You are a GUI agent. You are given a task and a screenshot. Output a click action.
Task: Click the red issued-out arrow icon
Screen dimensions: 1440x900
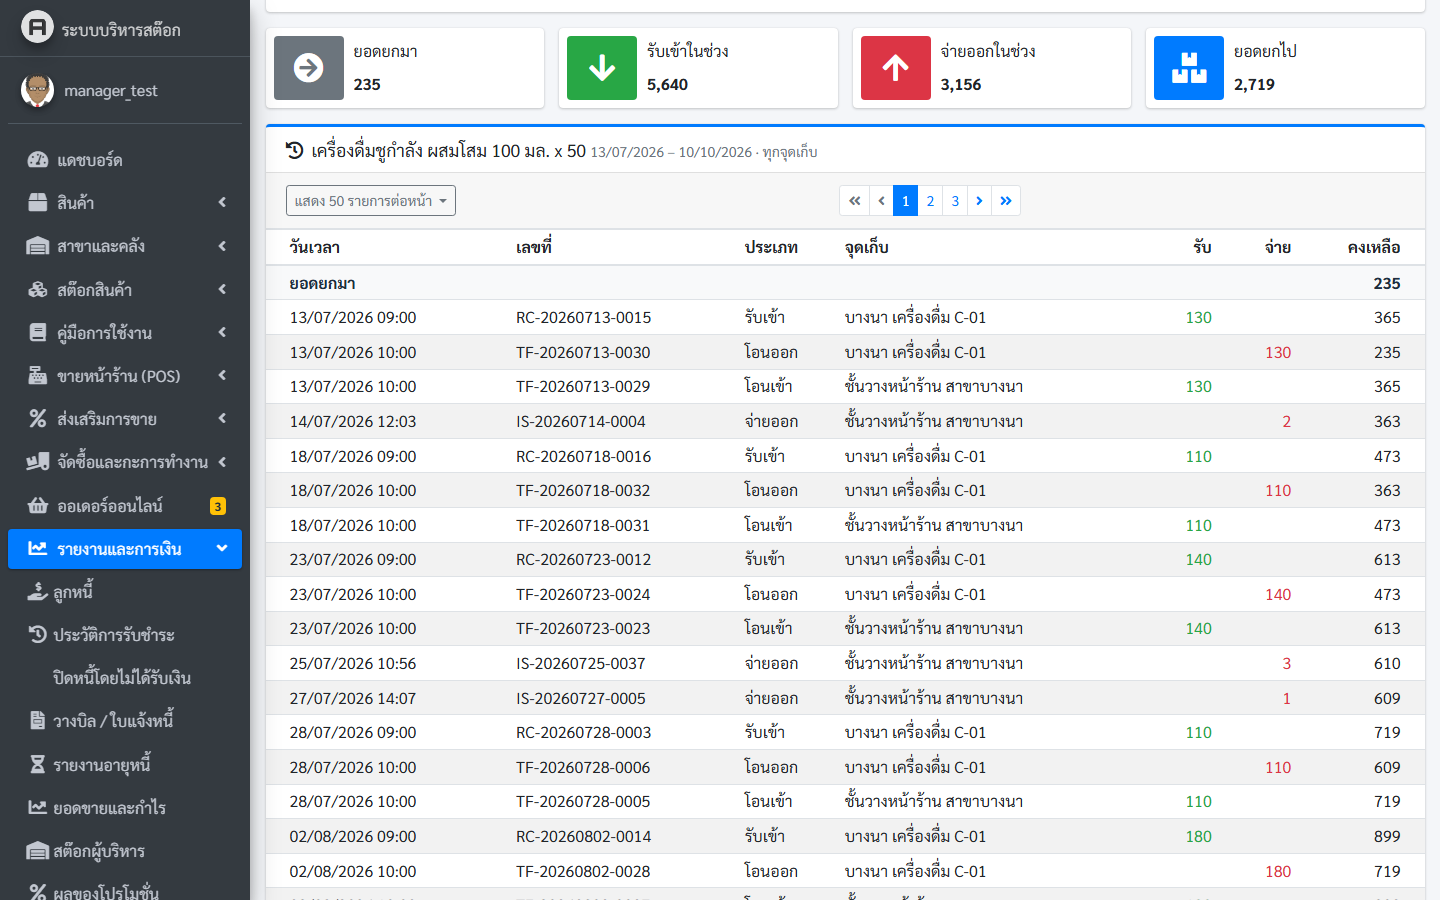[x=896, y=68]
